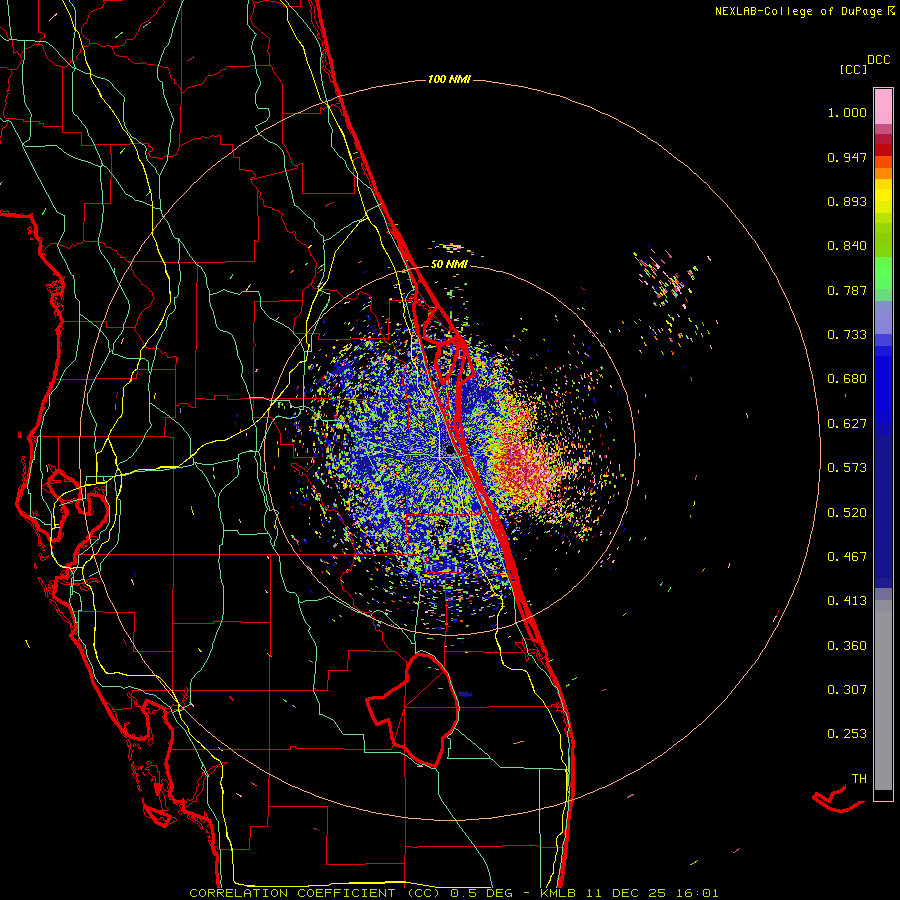Select the 0.680 legend value

(847, 379)
